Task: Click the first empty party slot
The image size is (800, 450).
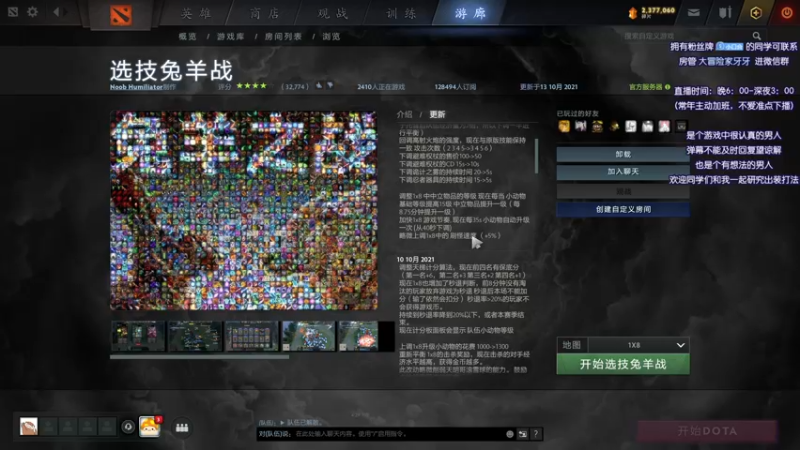Action: 49,426
